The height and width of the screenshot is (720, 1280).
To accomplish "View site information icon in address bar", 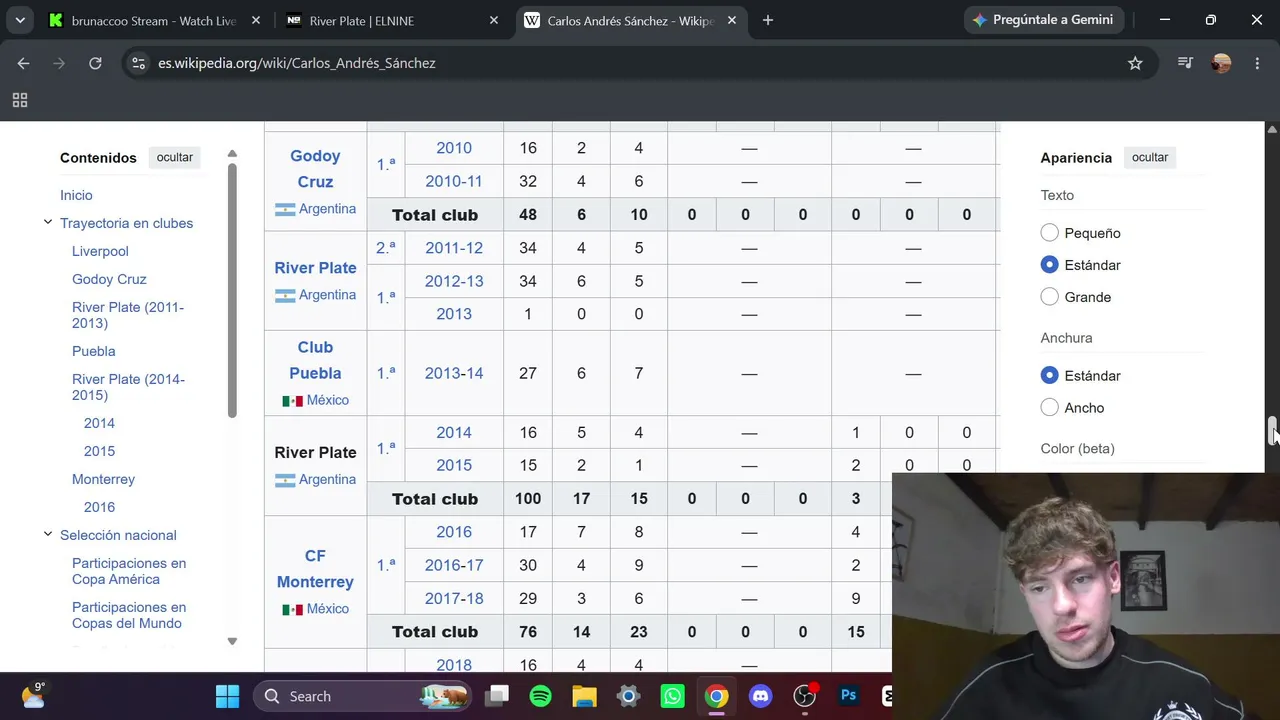I will click(138, 63).
